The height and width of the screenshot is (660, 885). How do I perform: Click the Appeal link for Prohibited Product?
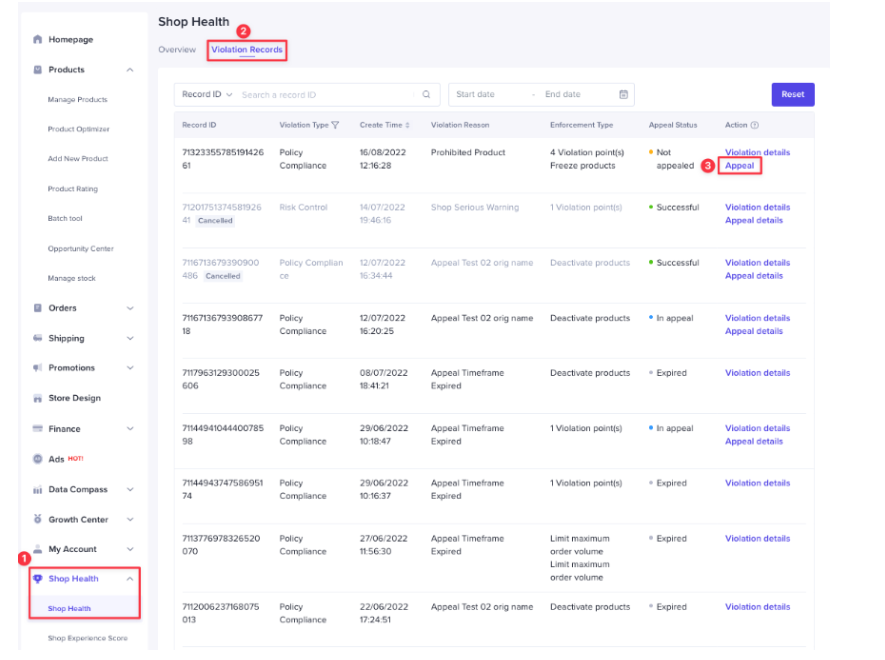point(740,166)
